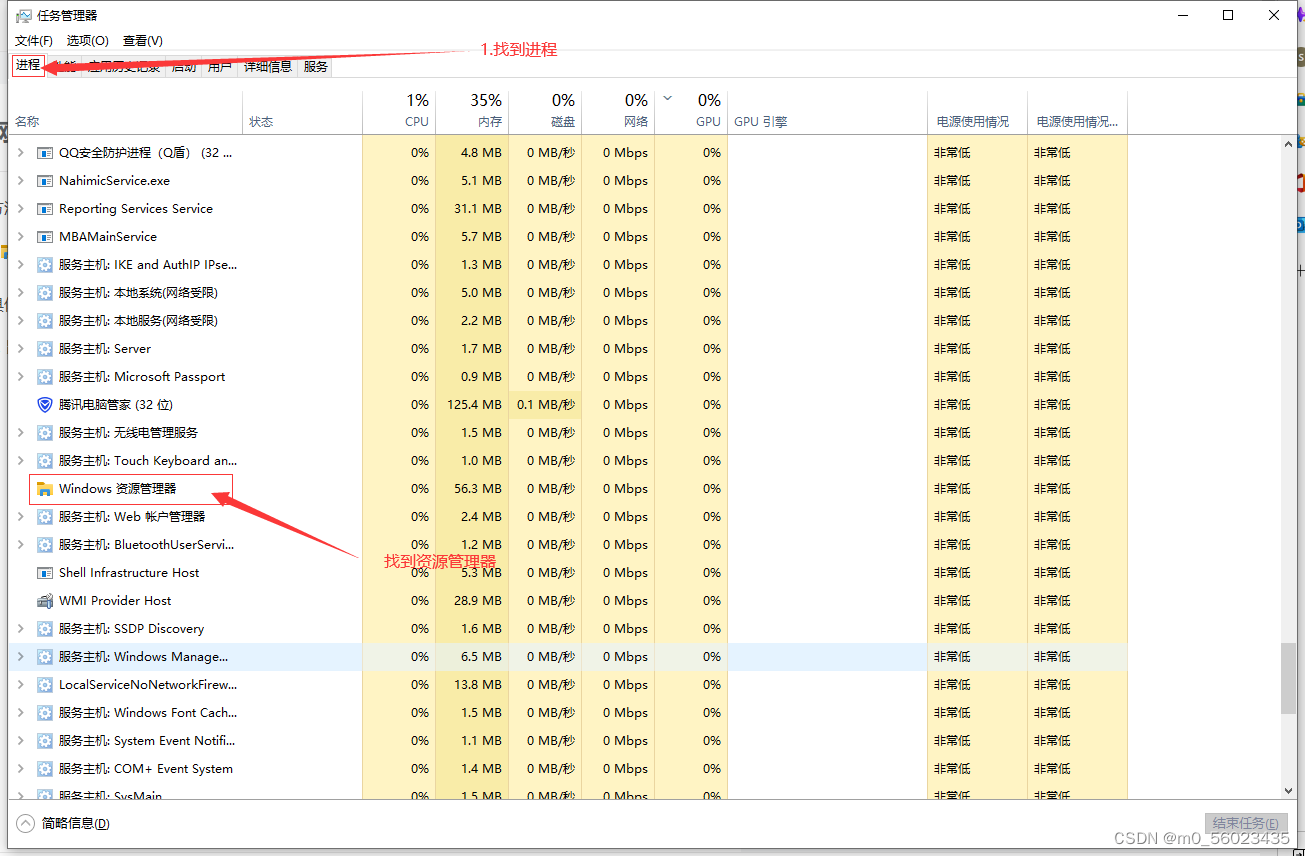The width and height of the screenshot is (1305, 856).
Task: Click gear icon of 服务主机: 无线电管理服务
Action: 44,433
